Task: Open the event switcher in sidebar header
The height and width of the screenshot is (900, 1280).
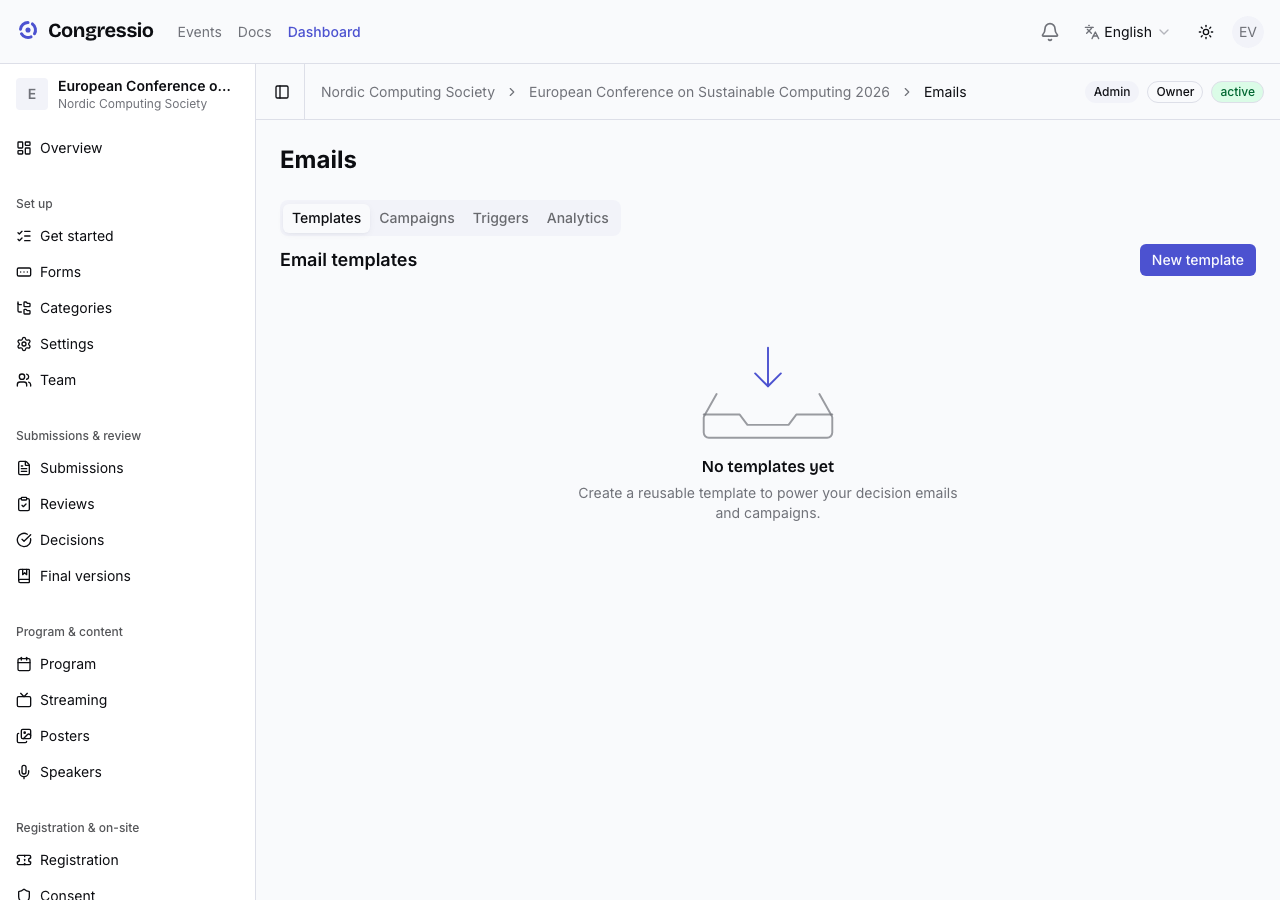Action: pos(128,94)
